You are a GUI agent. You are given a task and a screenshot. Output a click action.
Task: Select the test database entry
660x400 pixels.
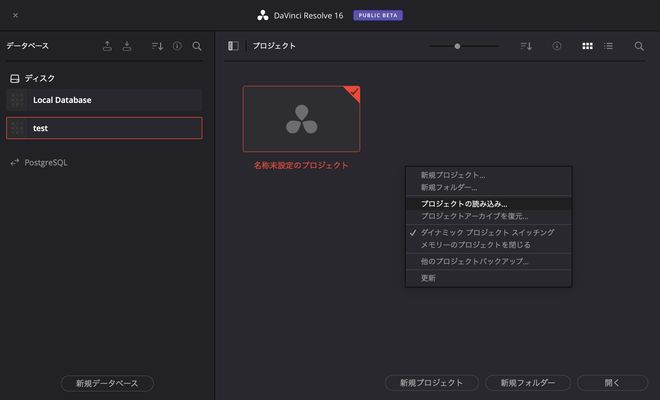[104, 128]
